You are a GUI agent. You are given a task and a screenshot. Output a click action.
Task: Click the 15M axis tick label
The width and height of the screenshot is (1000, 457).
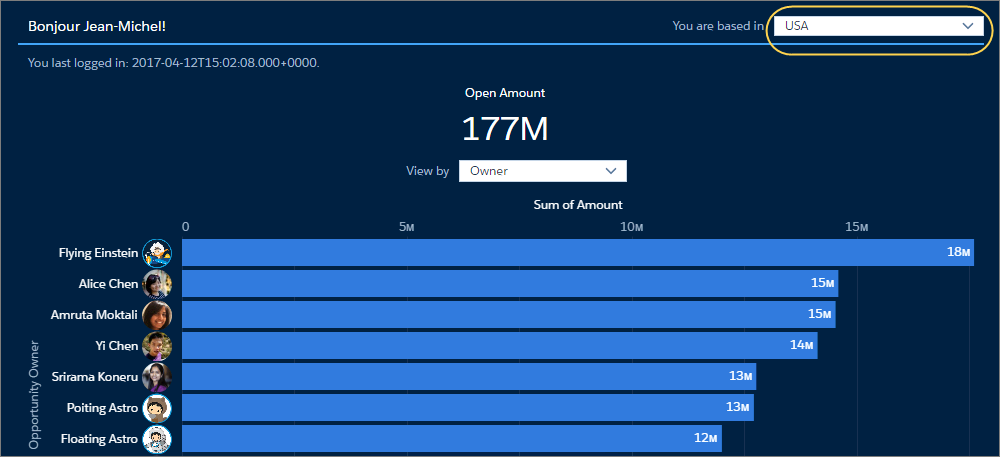(x=857, y=227)
